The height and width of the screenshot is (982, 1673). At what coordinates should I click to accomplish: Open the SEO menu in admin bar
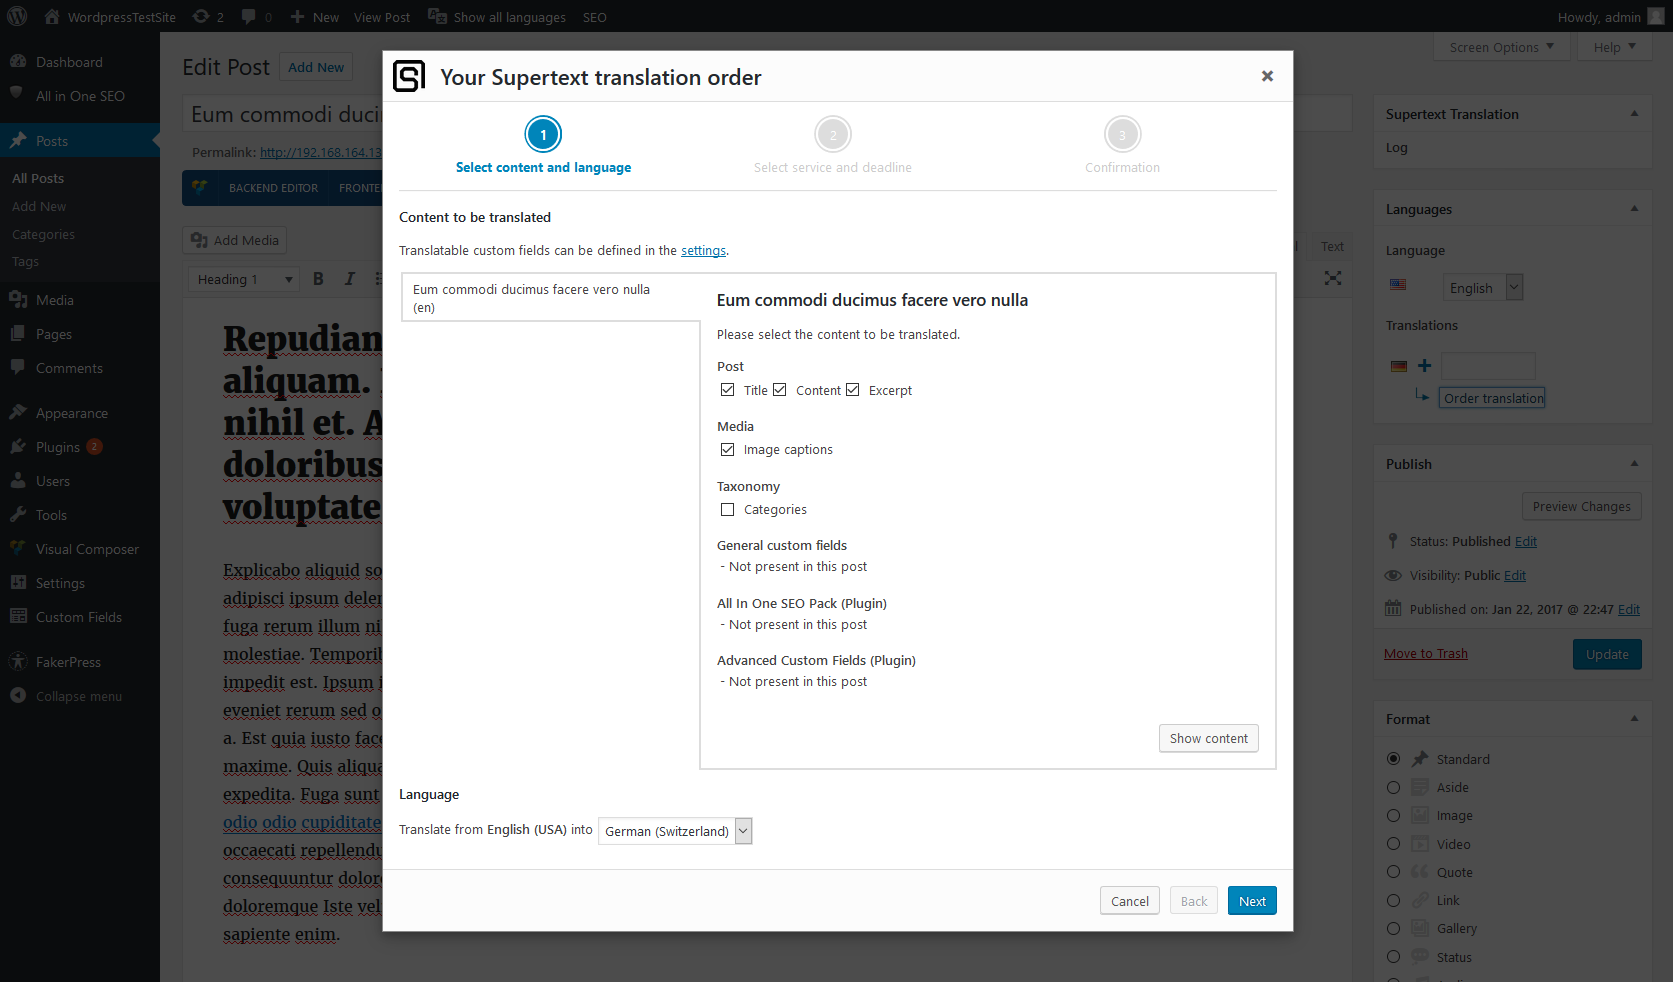(595, 17)
